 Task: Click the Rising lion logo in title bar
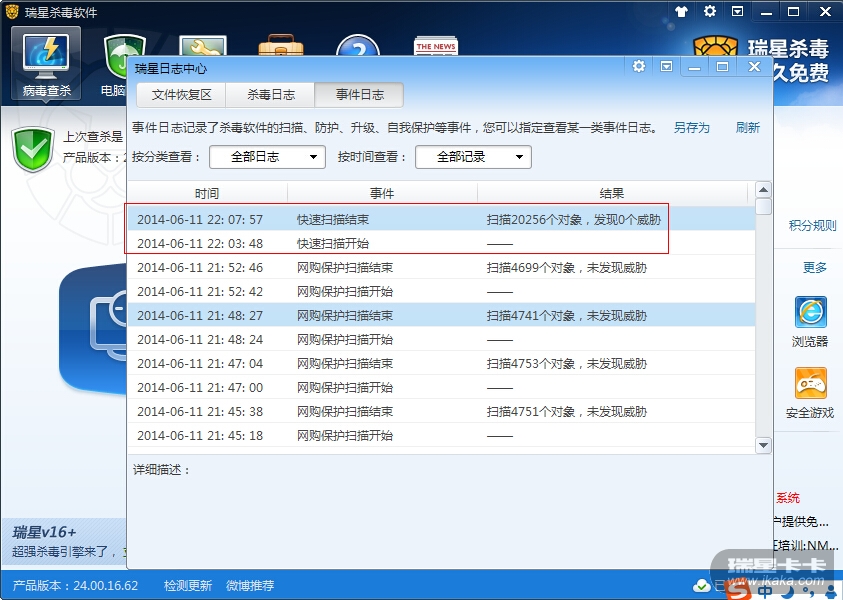tap(12, 11)
